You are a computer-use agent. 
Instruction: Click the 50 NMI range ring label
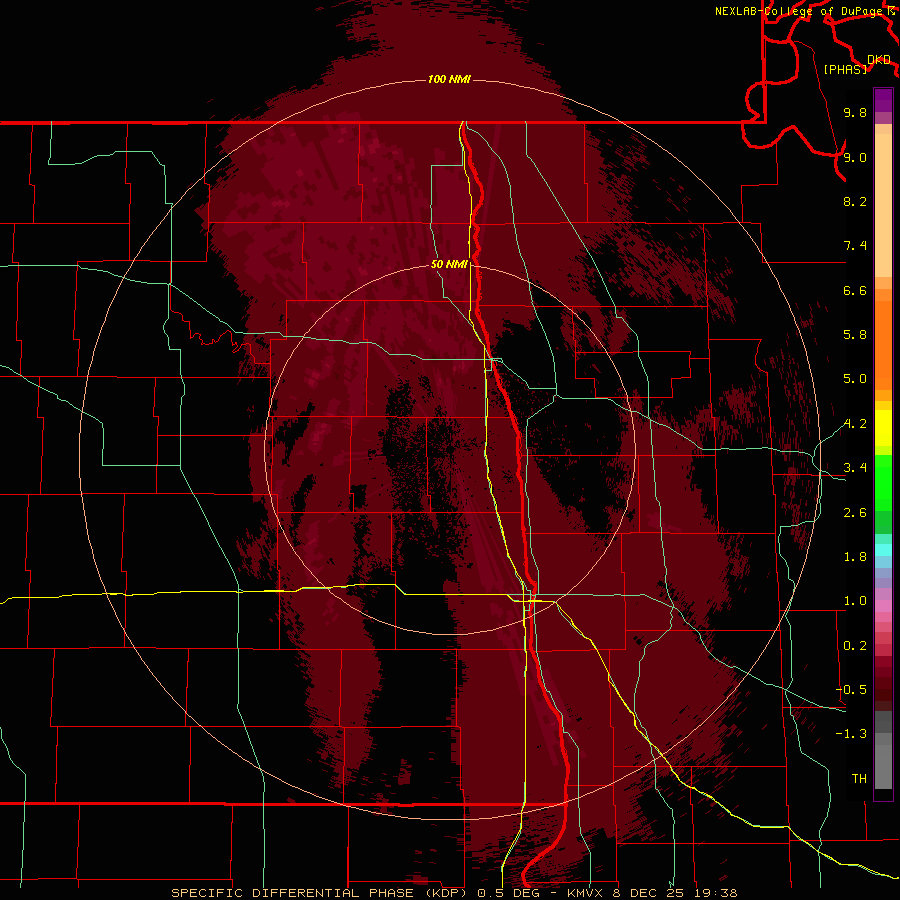[x=449, y=264]
